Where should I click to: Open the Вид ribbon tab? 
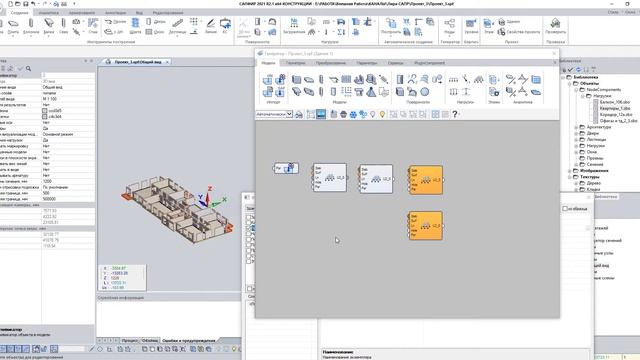139,13
